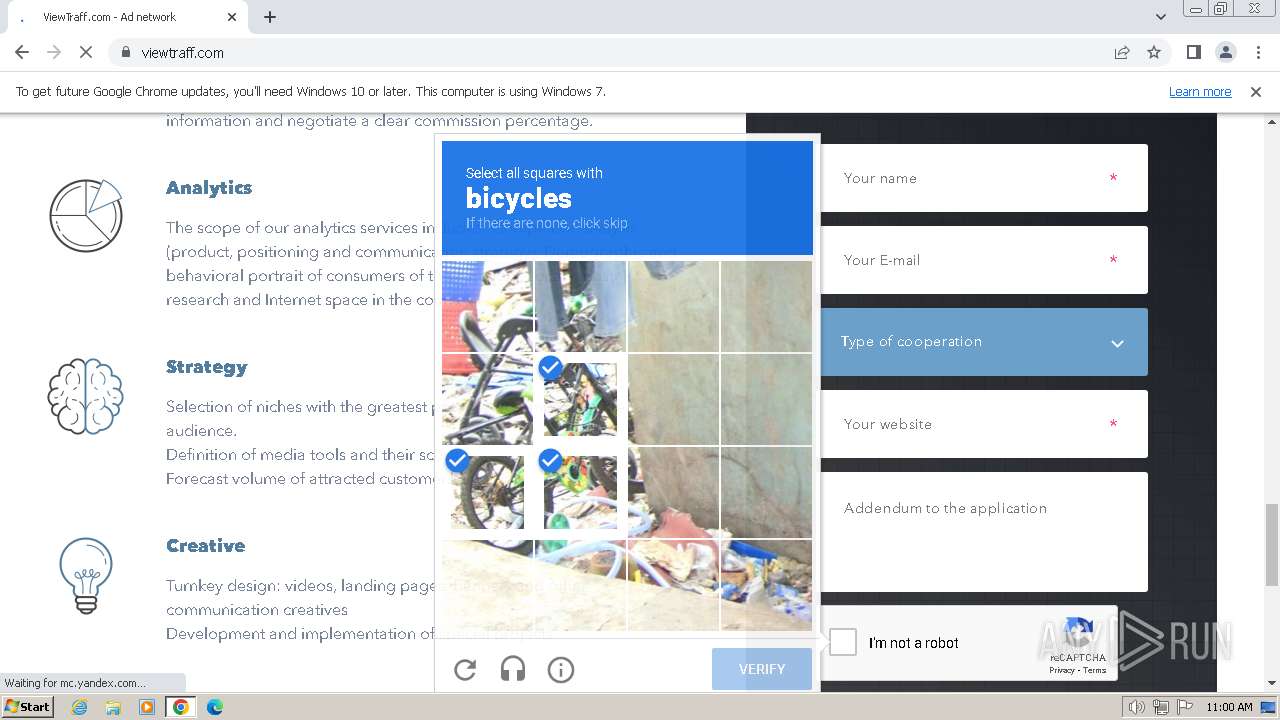Open the Windows Start menu

(28, 707)
